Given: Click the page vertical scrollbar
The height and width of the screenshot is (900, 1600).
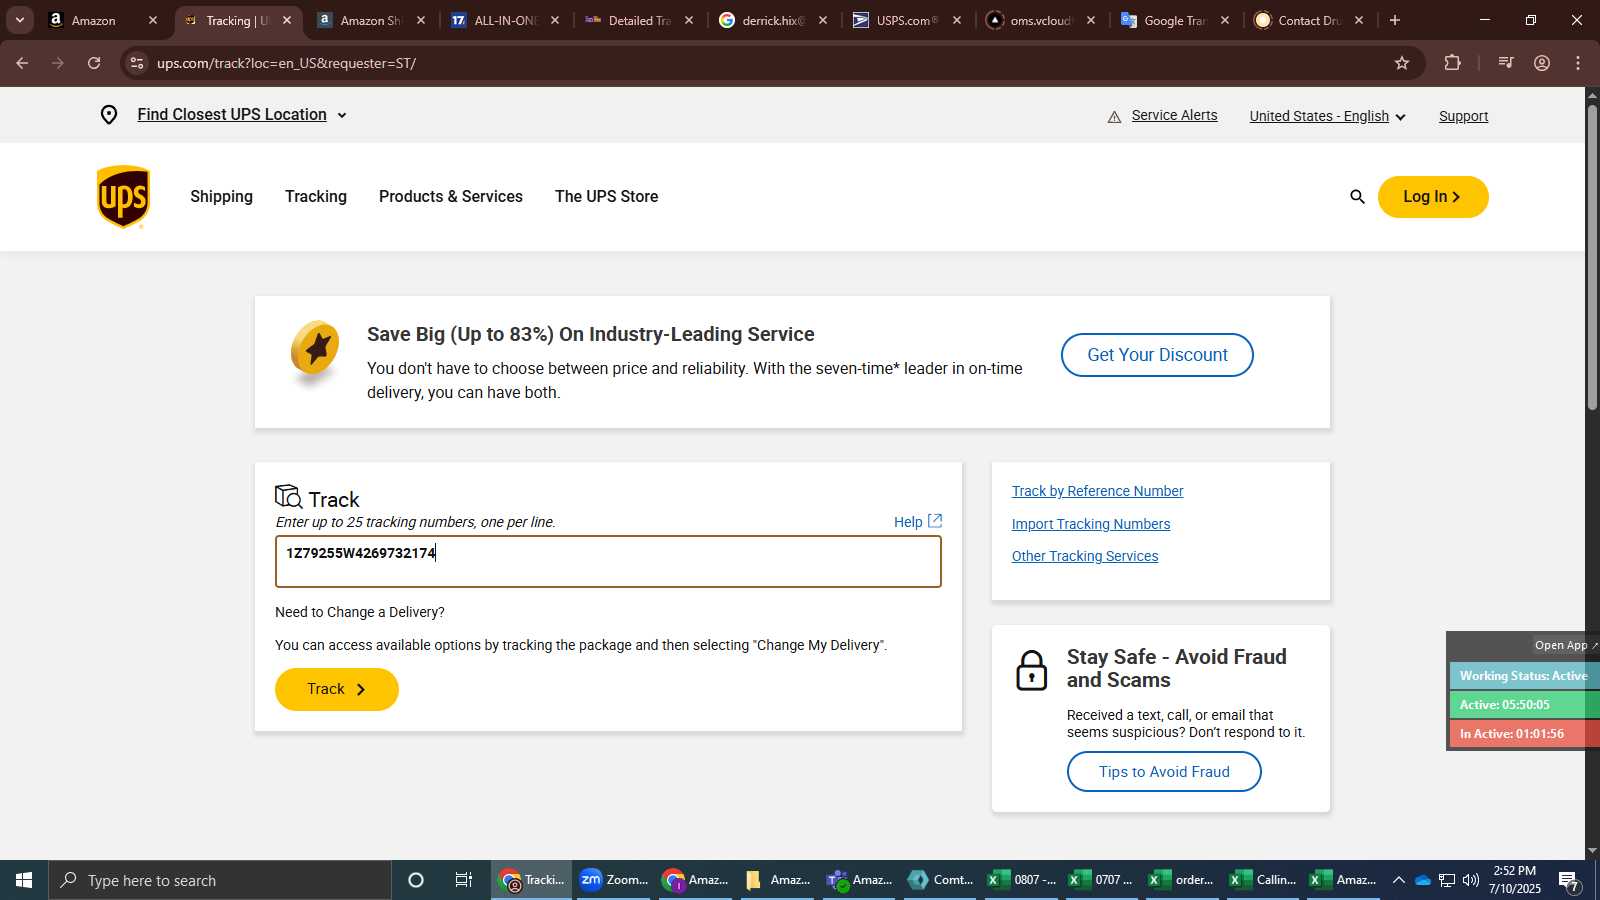Looking at the screenshot, I should [1592, 256].
